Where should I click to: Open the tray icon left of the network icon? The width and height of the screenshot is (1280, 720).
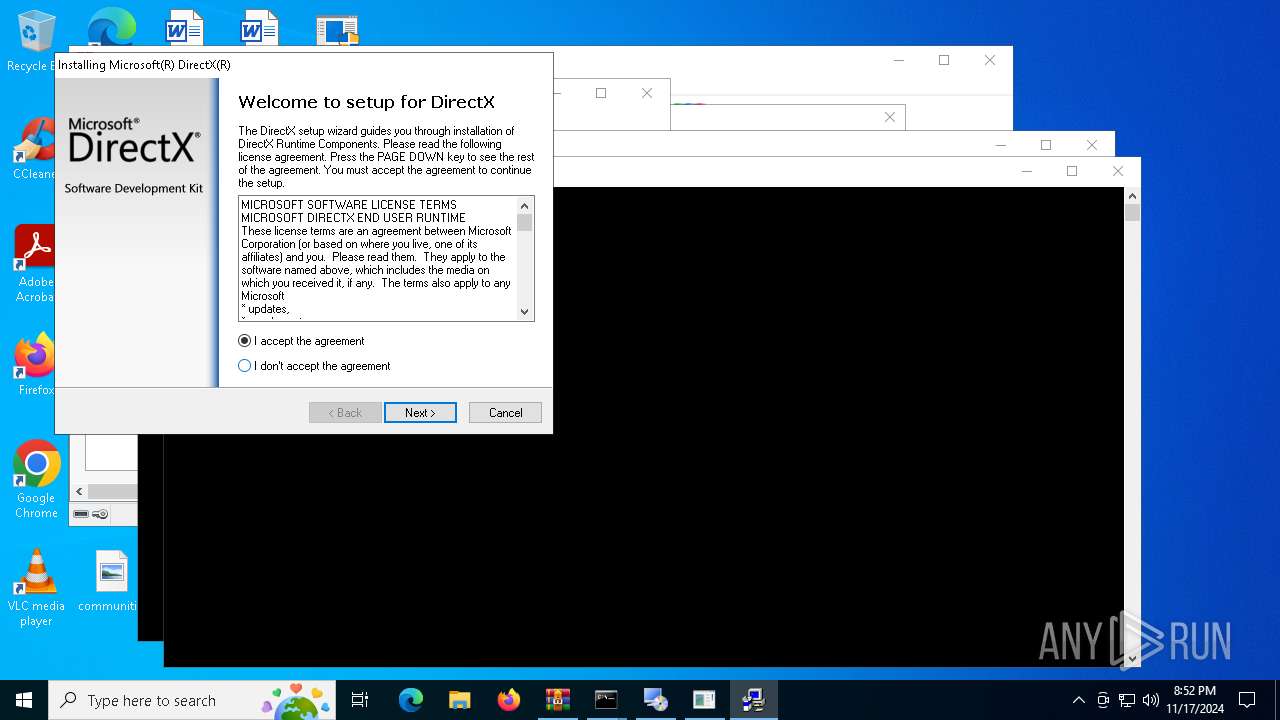[x=1103, y=700]
